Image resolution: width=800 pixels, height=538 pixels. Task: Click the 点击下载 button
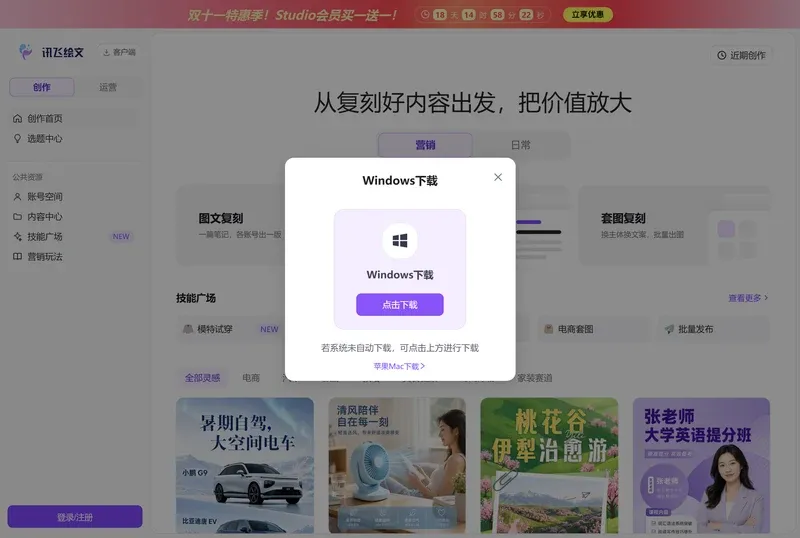400,305
